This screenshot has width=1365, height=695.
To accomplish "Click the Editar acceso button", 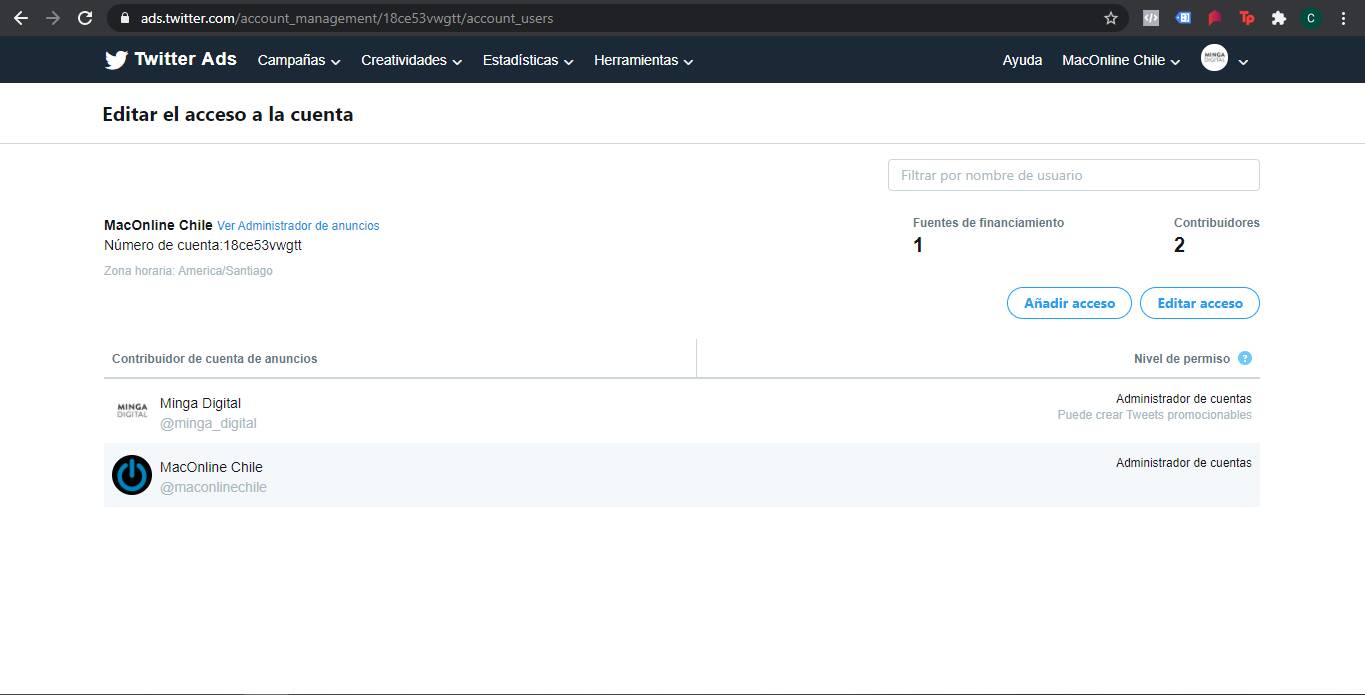I will [1200, 303].
